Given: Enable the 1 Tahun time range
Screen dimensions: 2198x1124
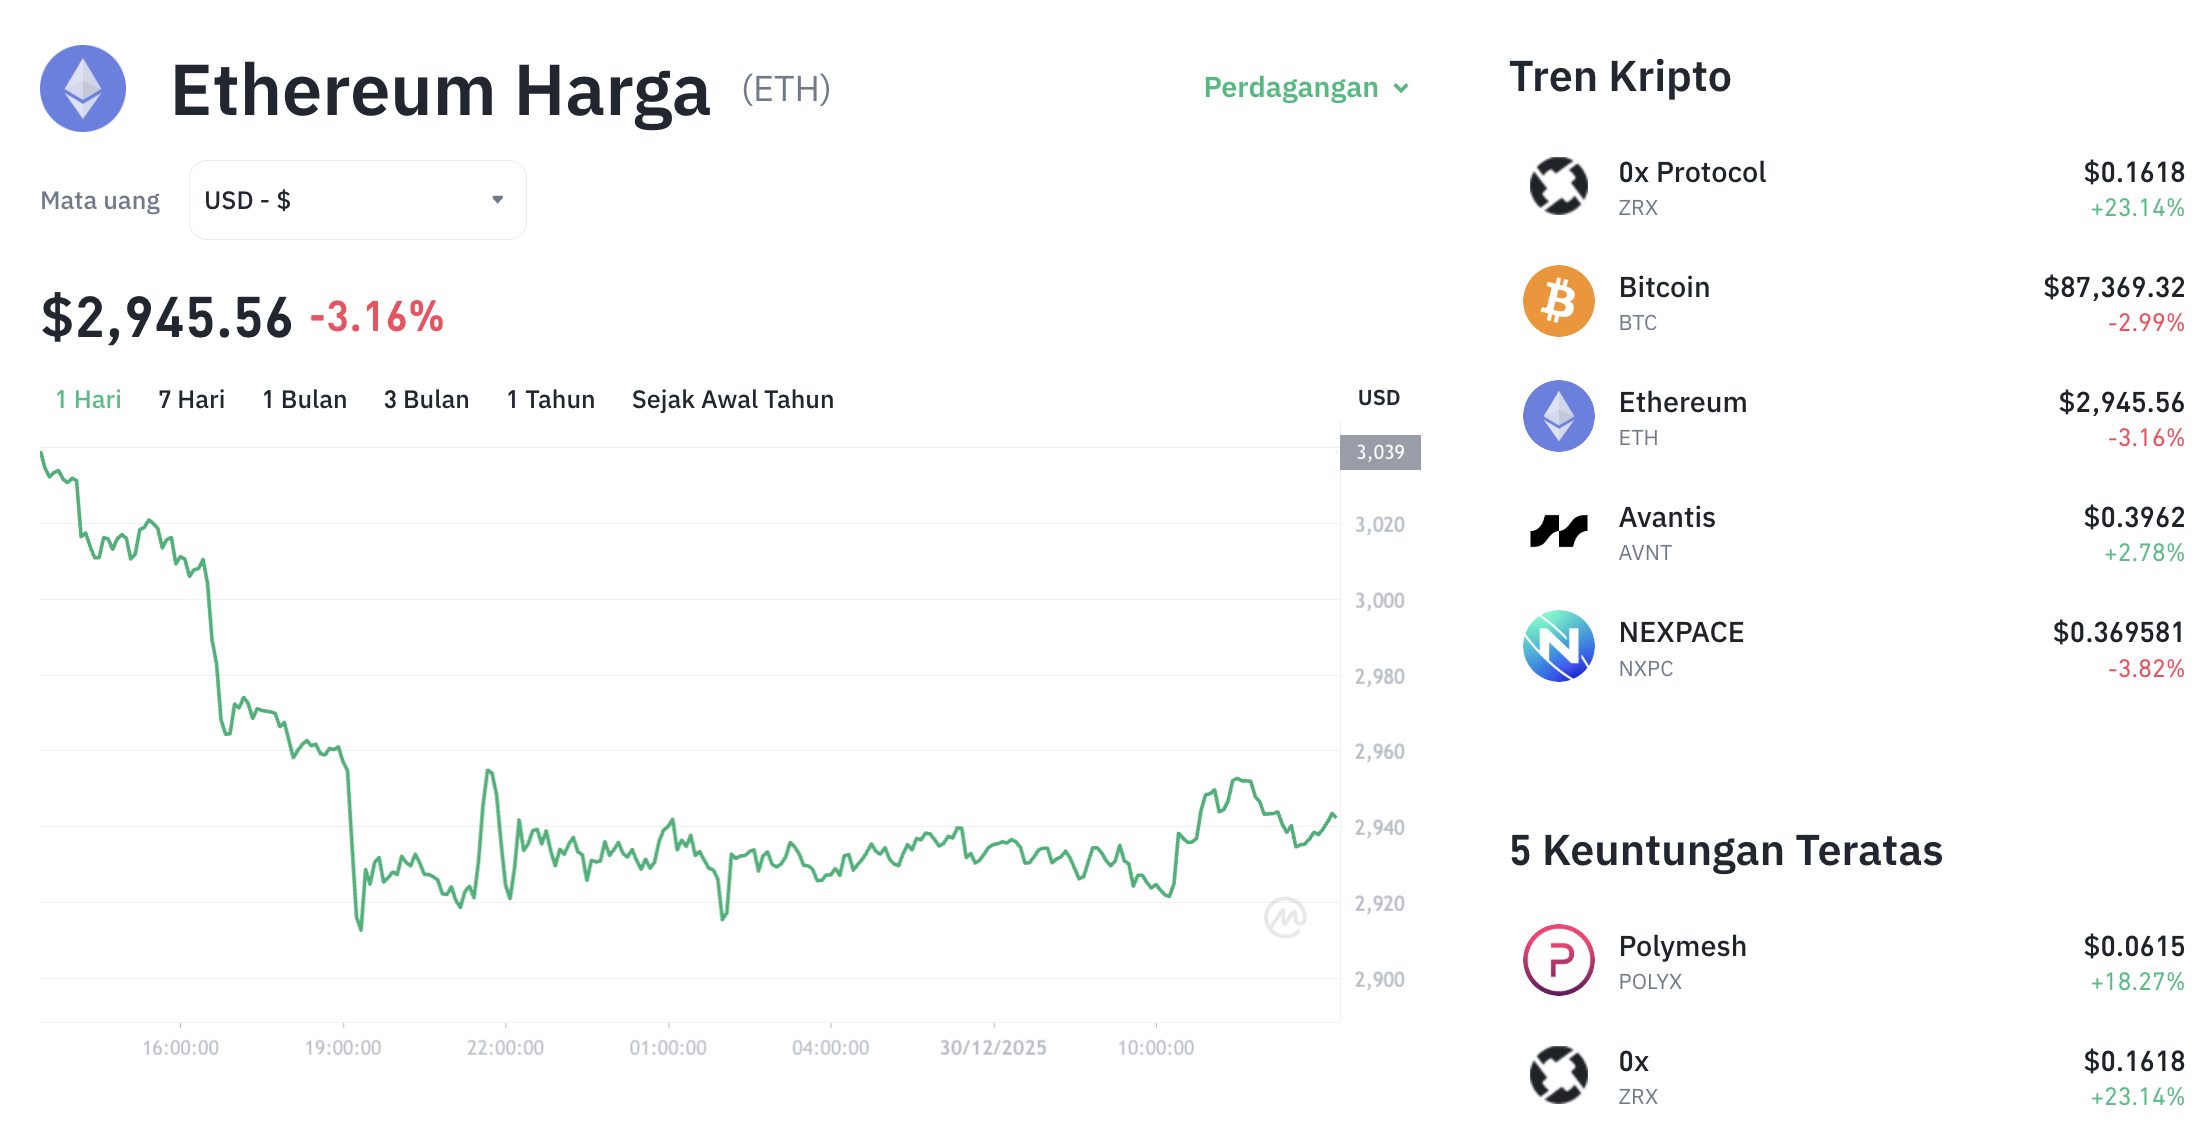Looking at the screenshot, I should [x=550, y=399].
